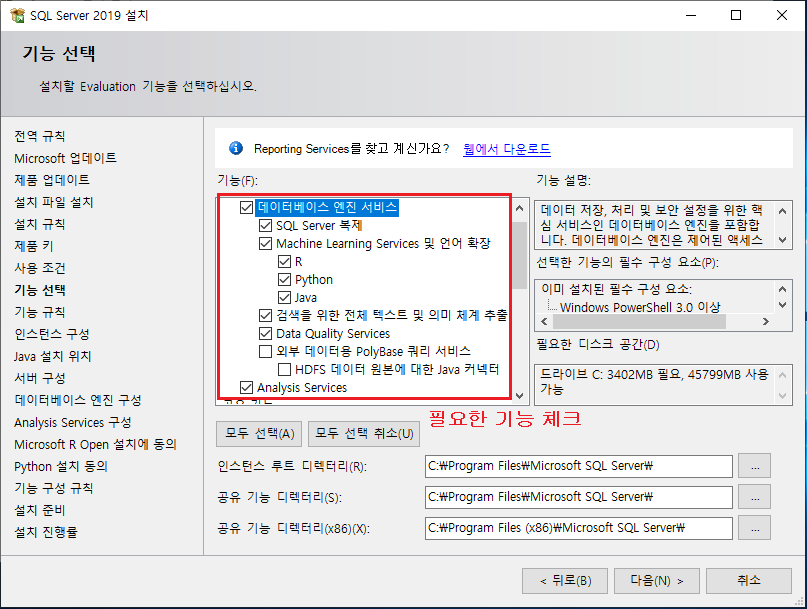Viewport: 807px width, 609px height.
Task: Select the 데이터베이스 엔진 구성 step
Action: (78, 401)
